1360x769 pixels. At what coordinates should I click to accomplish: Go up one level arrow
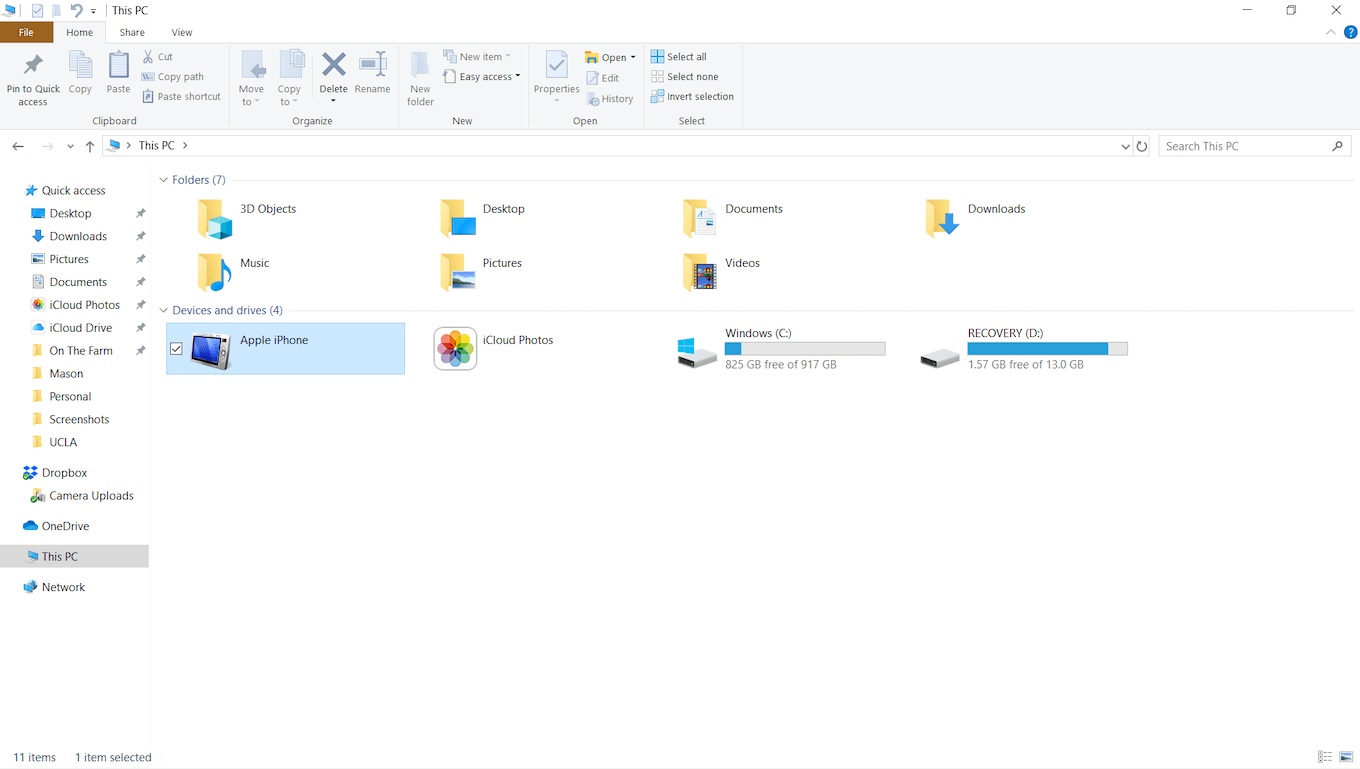tap(90, 146)
